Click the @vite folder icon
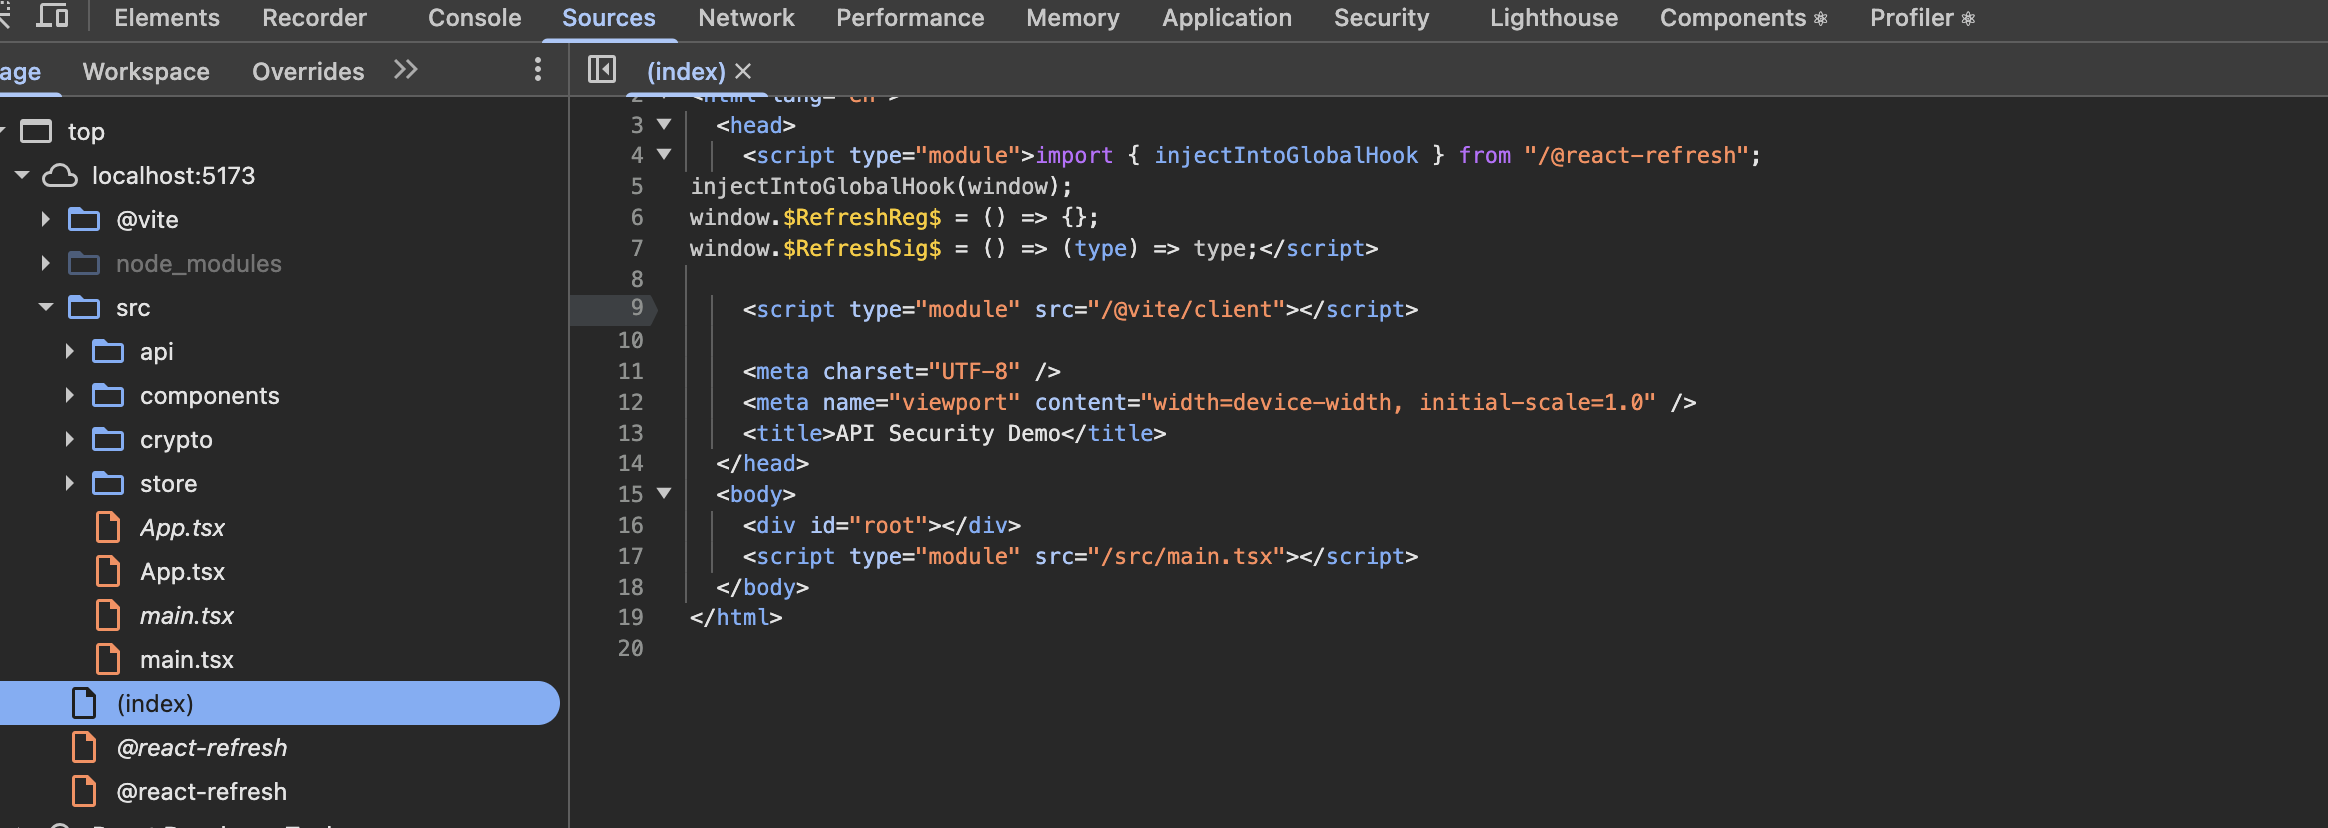Viewport: 2328px width, 828px height. [84, 219]
